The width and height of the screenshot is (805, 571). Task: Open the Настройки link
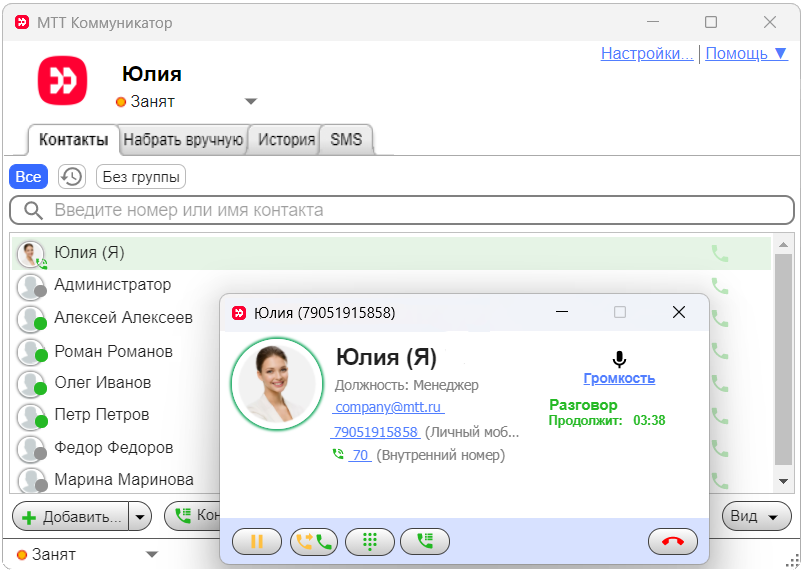click(x=646, y=54)
